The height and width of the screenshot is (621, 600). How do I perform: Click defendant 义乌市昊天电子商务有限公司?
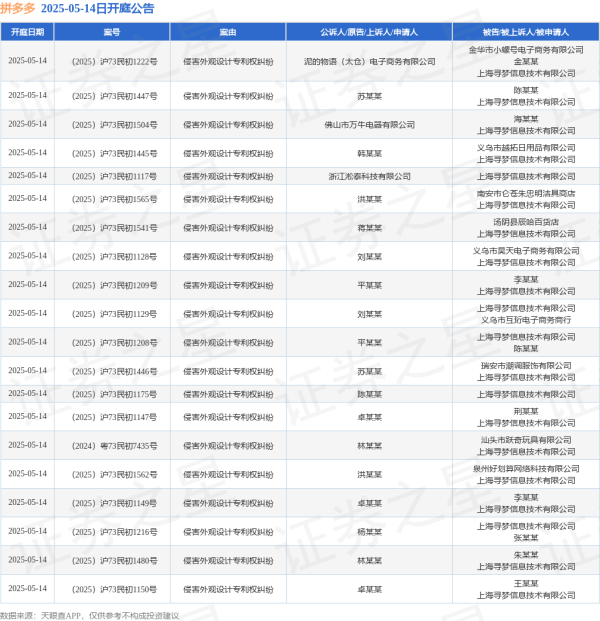click(526, 251)
